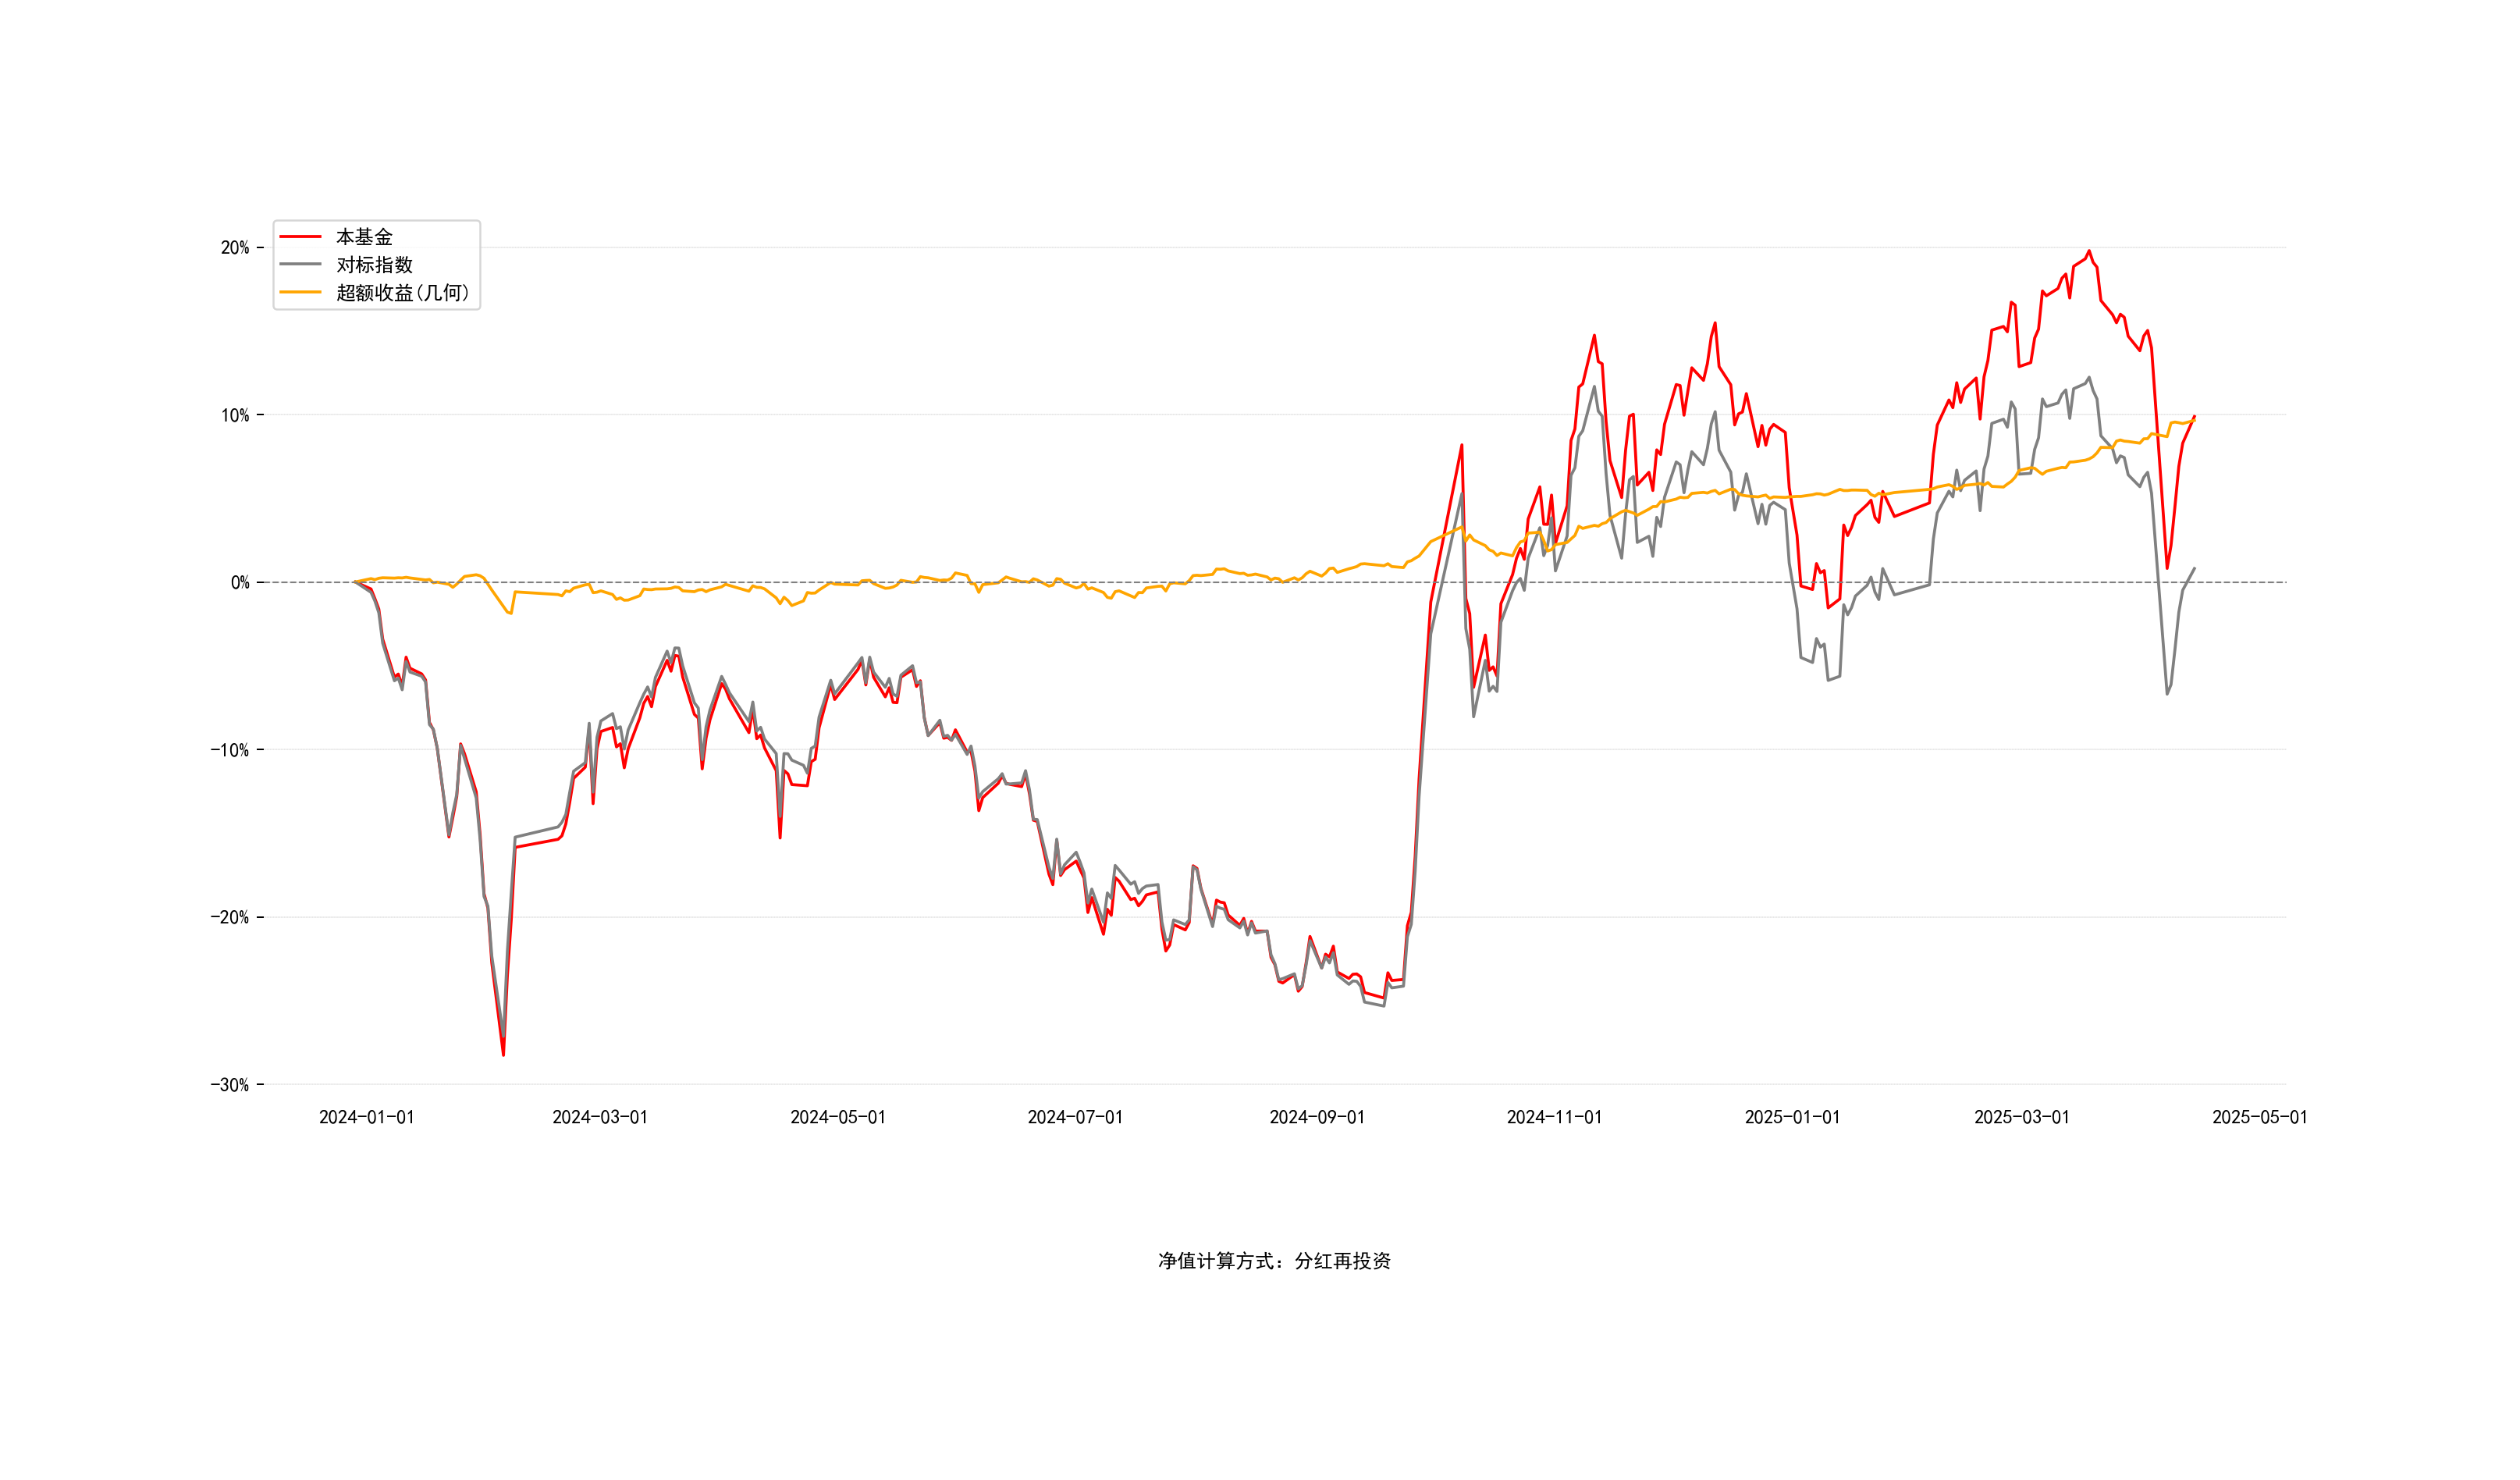Click the 2024-11-01 x-axis date label
Screen dimensions: 2520x1480
pyautogui.click(x=1554, y=1118)
